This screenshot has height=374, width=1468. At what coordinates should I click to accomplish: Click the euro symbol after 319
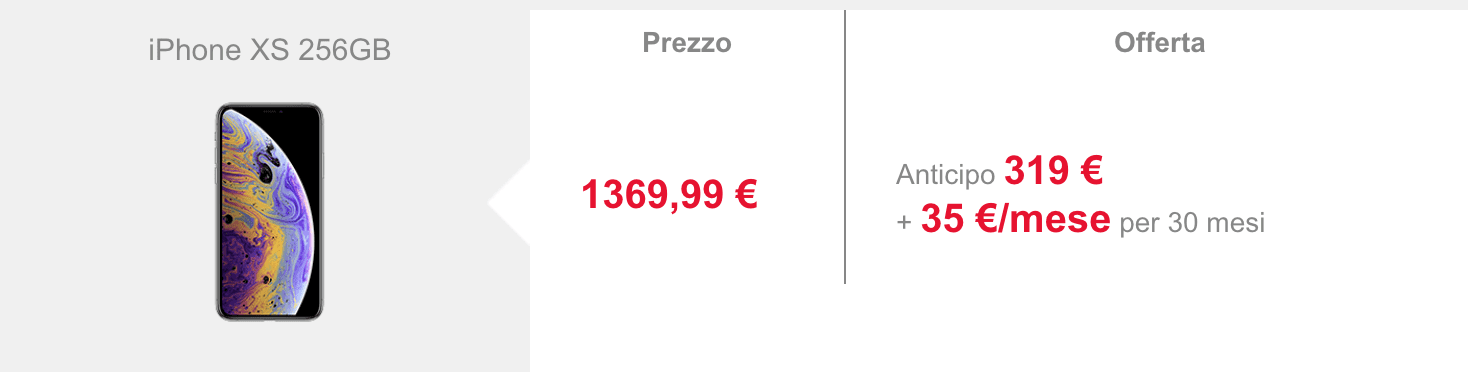pos(1091,172)
